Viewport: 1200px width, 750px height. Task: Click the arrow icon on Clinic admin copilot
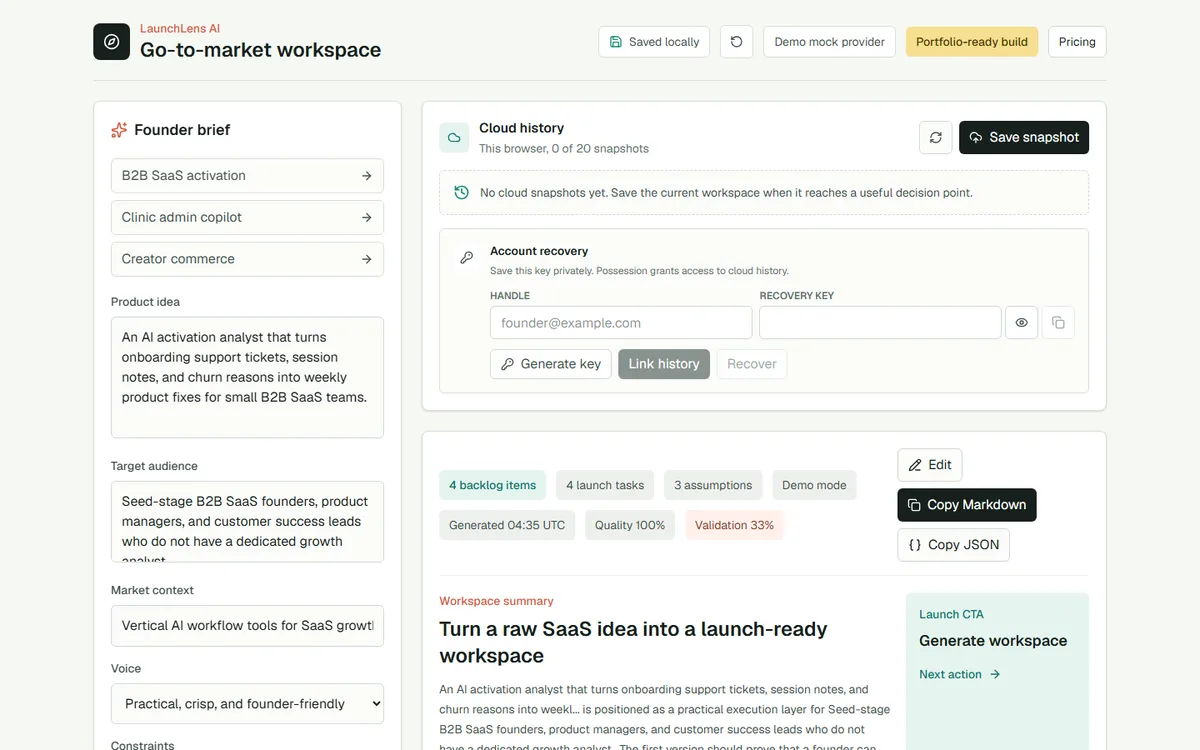pyautogui.click(x=367, y=217)
